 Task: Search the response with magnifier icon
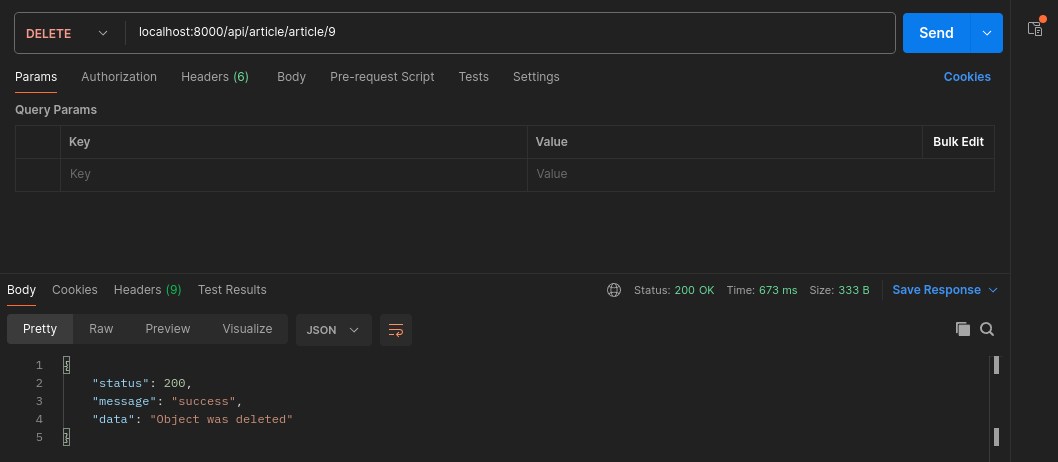click(x=987, y=329)
